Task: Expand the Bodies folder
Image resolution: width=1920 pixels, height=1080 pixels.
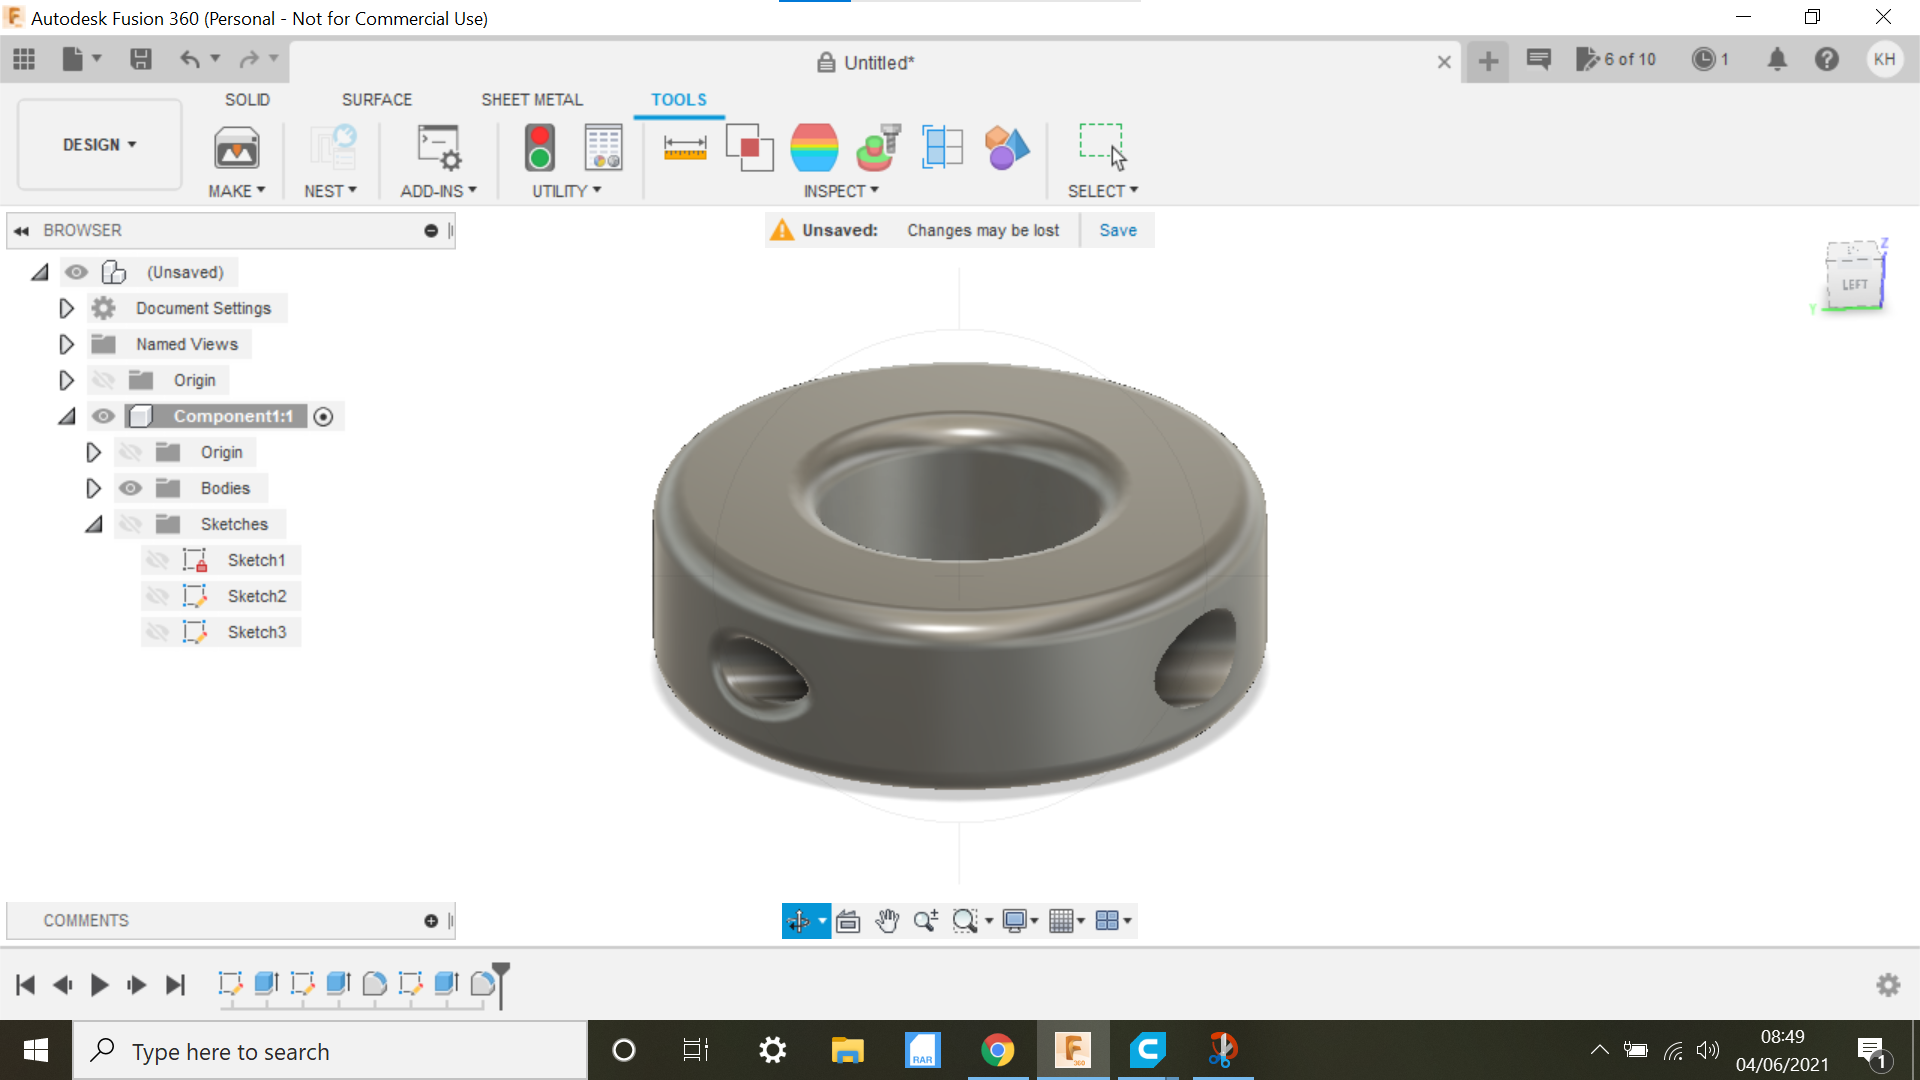Action: click(x=93, y=487)
